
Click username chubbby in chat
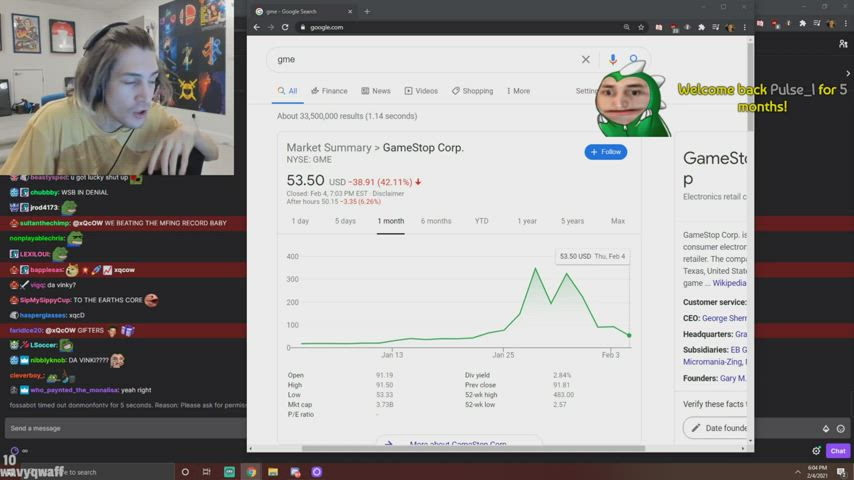[x=44, y=192]
